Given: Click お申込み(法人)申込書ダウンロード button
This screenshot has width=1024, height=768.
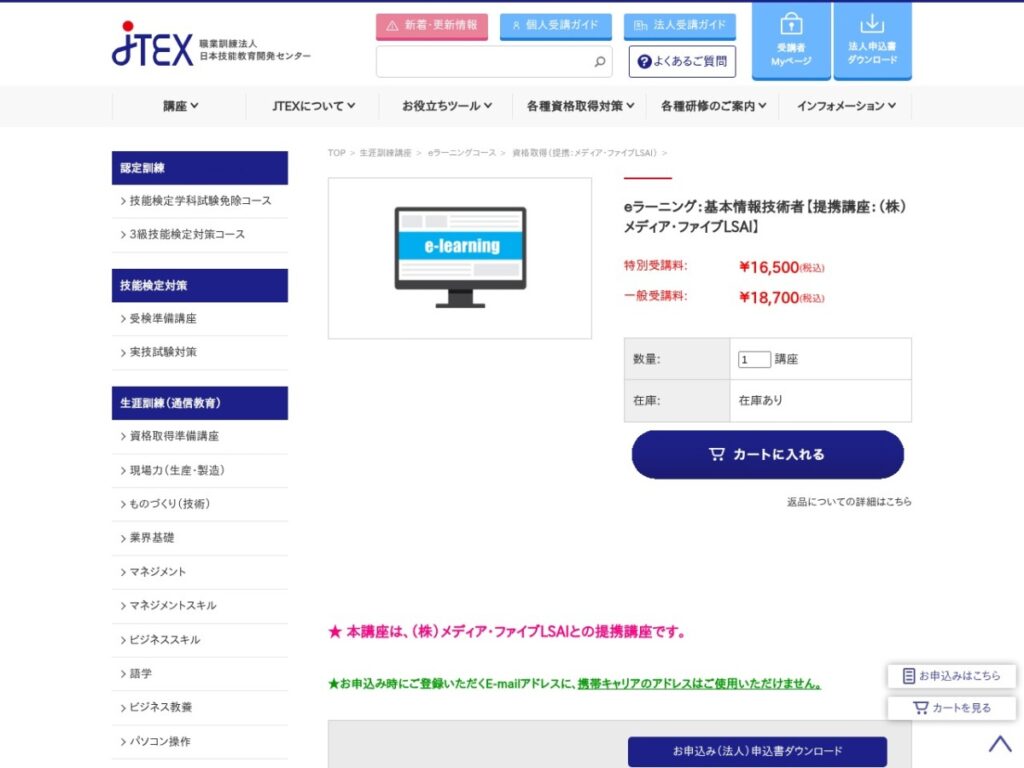Looking at the screenshot, I should (x=758, y=752).
